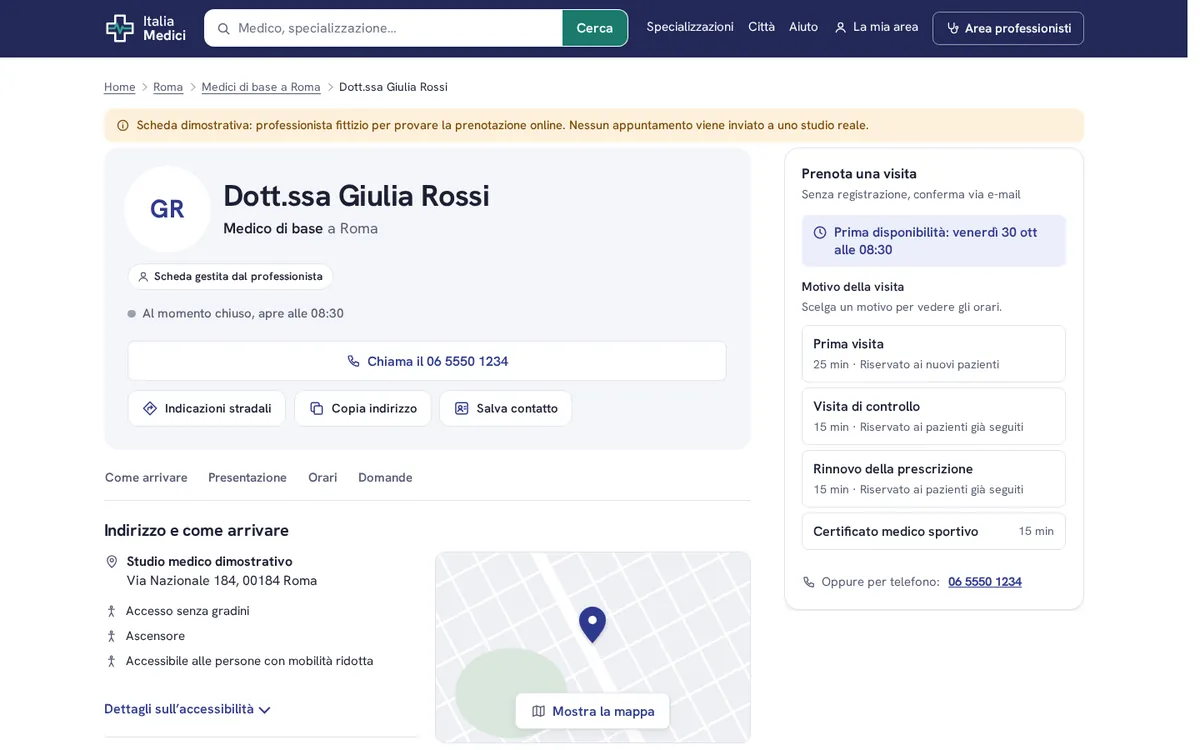Click the 06 5550 1234 phone link

pyautogui.click(x=985, y=582)
